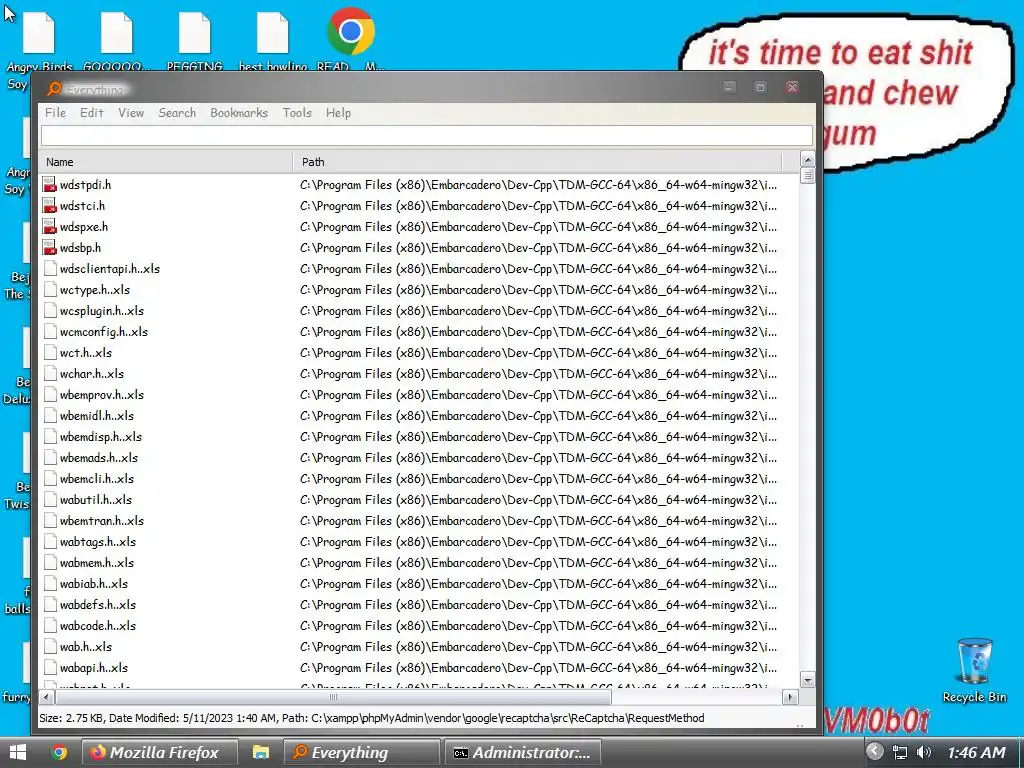This screenshot has width=1024, height=768.
Task: Click the path cell of wchar.h..xls
Action: [x=538, y=374]
